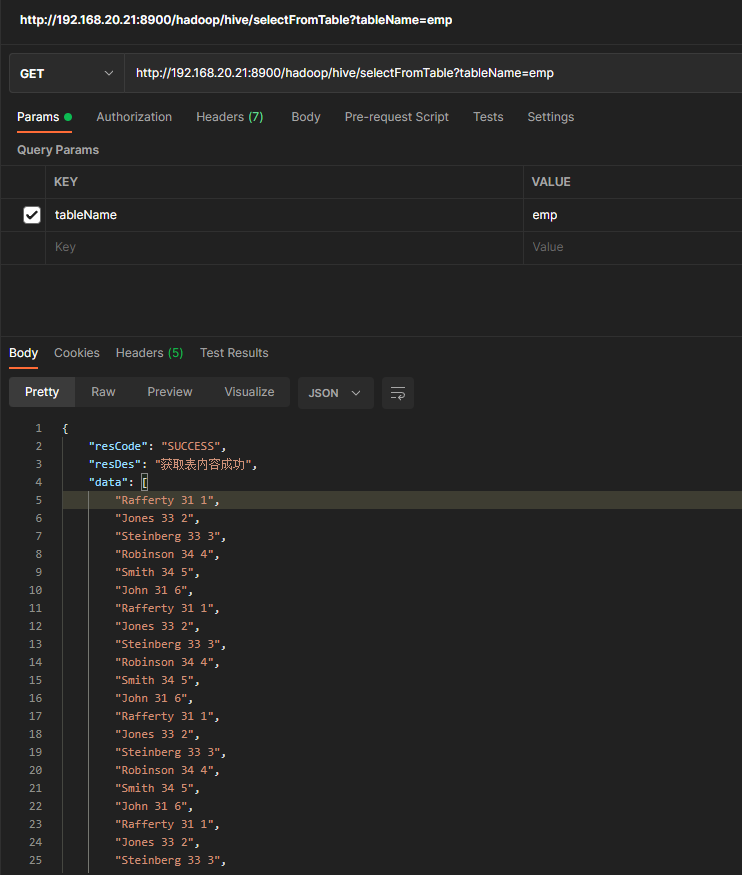
Task: Click "Steinberg 33 3" on line 25
Action: [x=168, y=860]
